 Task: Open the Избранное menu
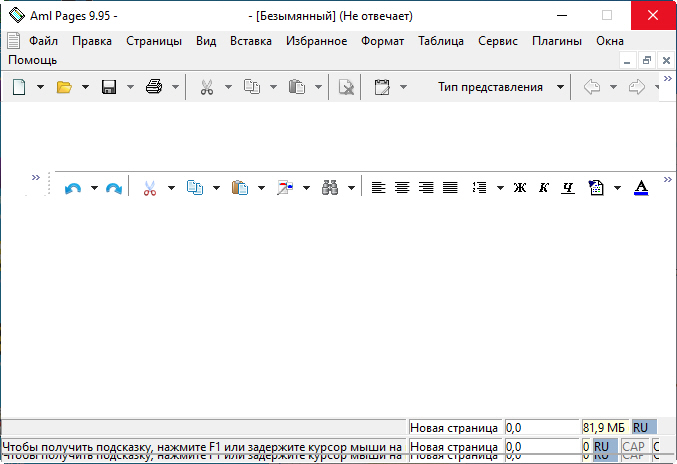coord(316,41)
